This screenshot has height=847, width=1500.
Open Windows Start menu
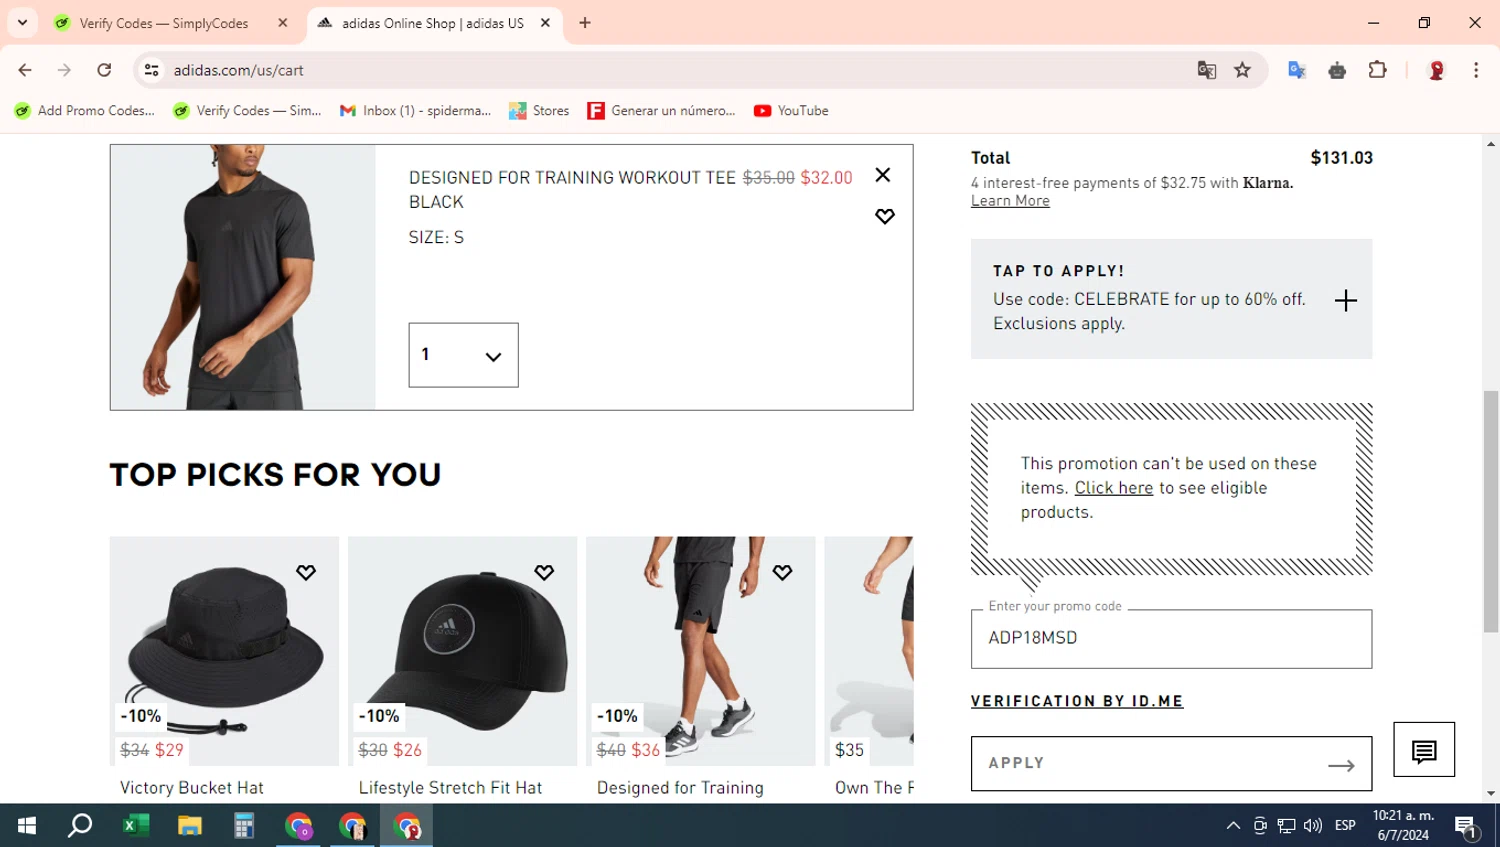[x=27, y=825]
